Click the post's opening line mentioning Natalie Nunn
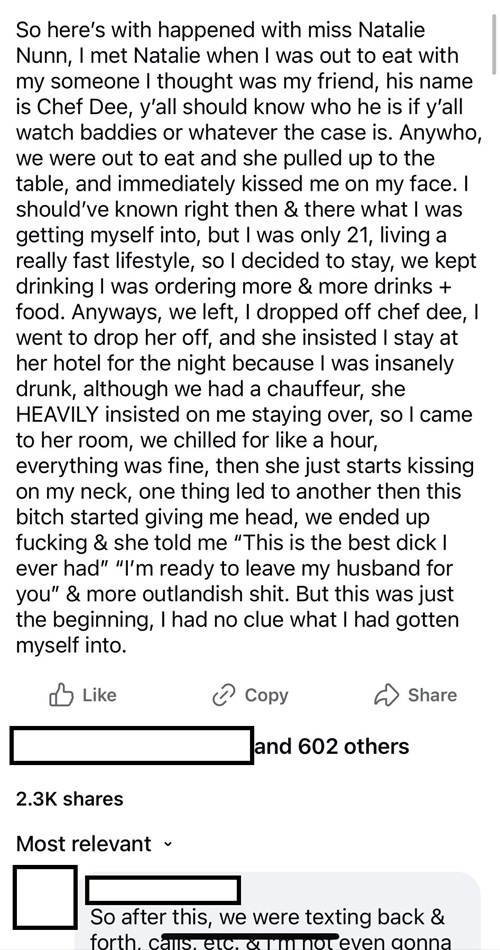Image resolution: width=500 pixels, height=950 pixels. [220, 29]
